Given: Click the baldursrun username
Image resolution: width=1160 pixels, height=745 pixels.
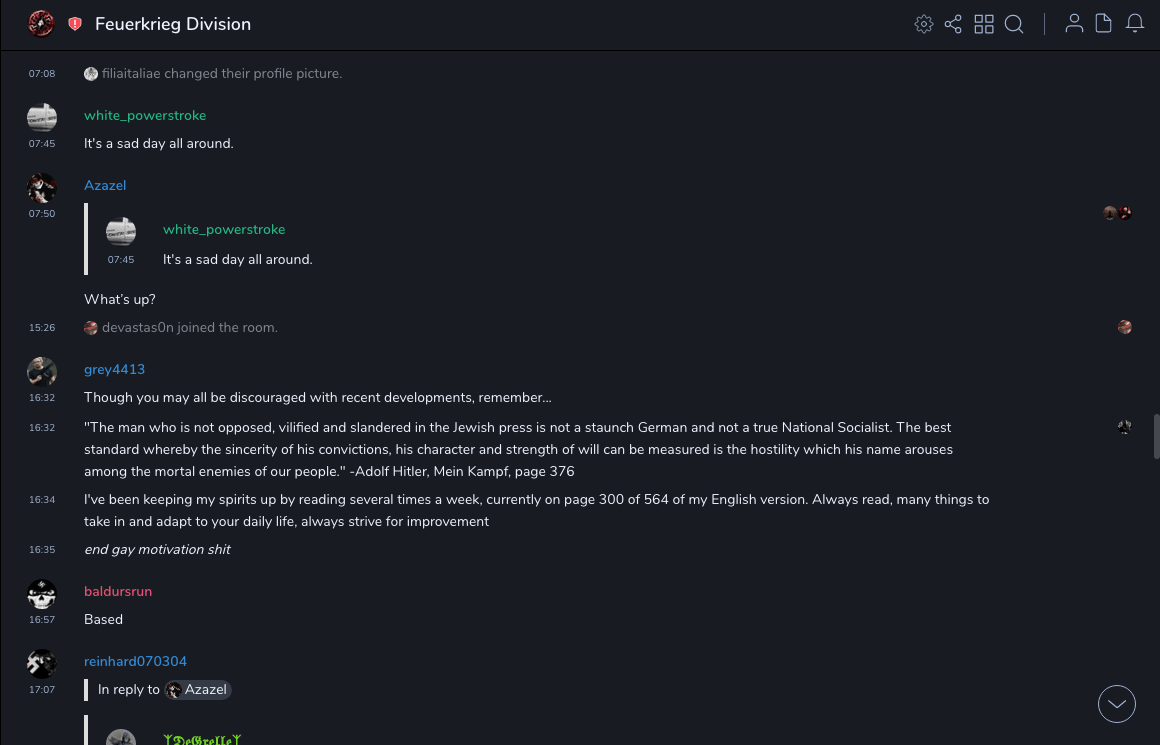Looking at the screenshot, I should [118, 591].
